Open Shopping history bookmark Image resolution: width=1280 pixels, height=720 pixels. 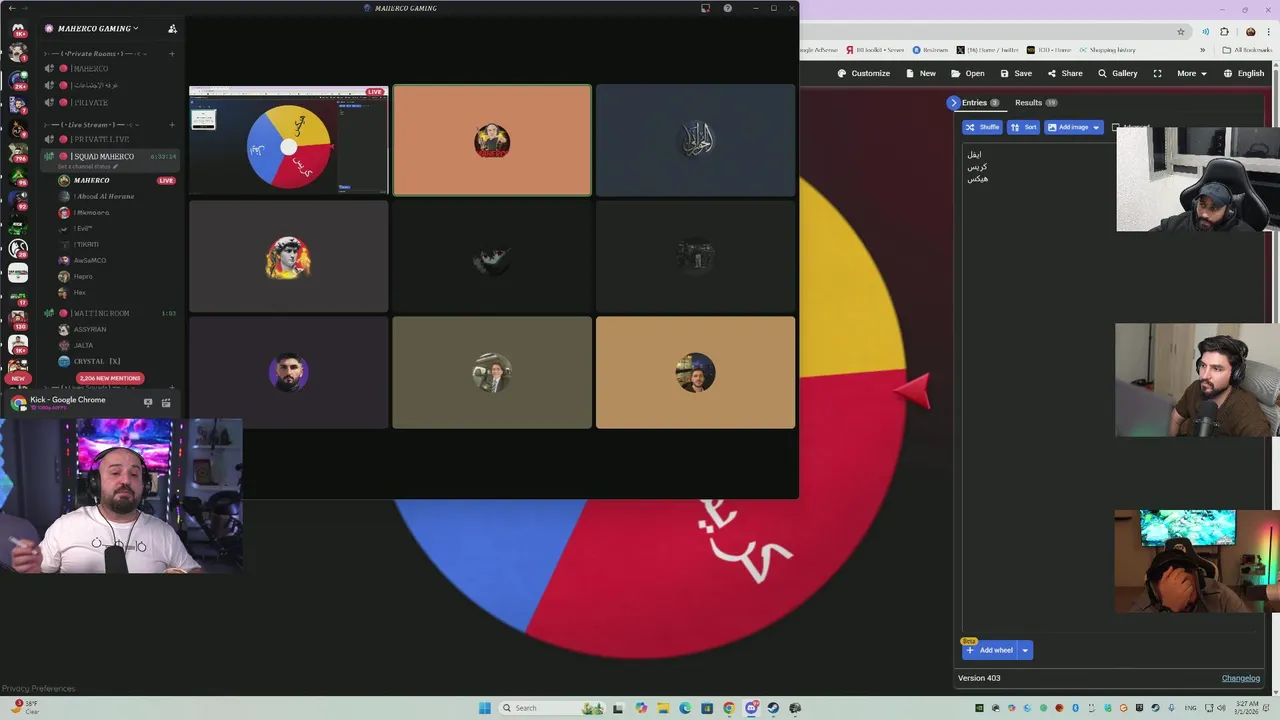click(1107, 50)
